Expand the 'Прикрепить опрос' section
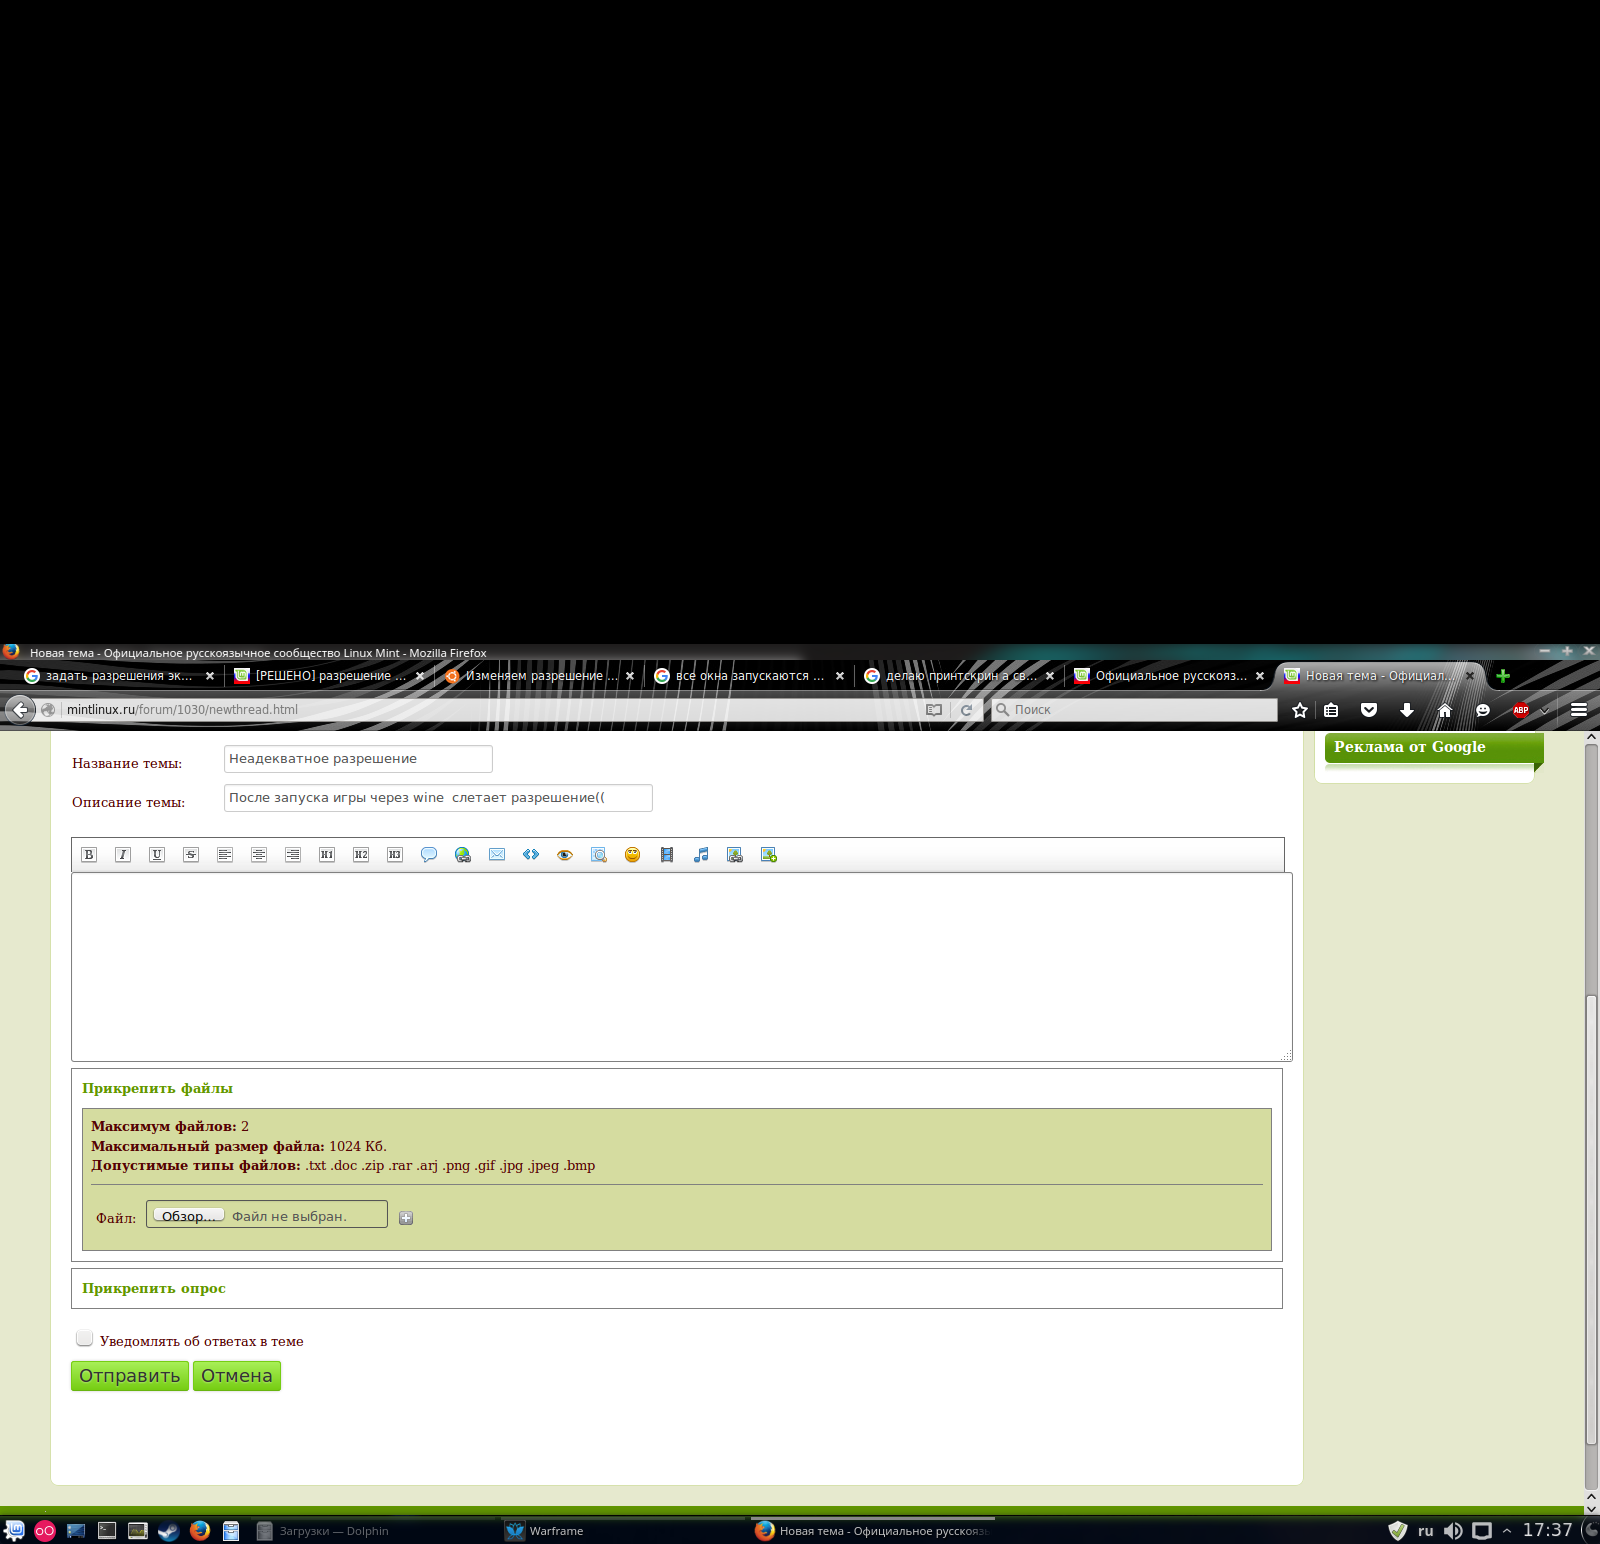The width and height of the screenshot is (1600, 1544). tap(154, 1288)
